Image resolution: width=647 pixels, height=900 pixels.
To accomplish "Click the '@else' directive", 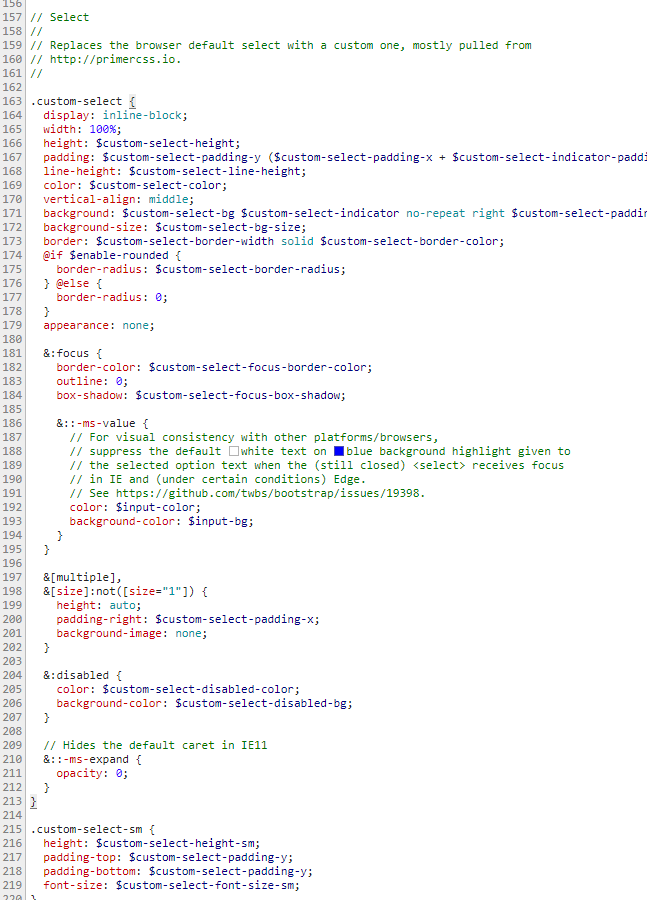I will (73, 284).
